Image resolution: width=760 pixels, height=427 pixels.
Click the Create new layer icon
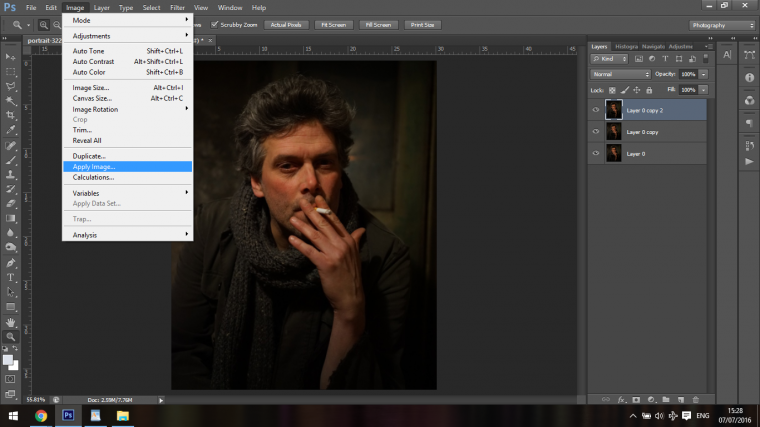(x=681, y=399)
